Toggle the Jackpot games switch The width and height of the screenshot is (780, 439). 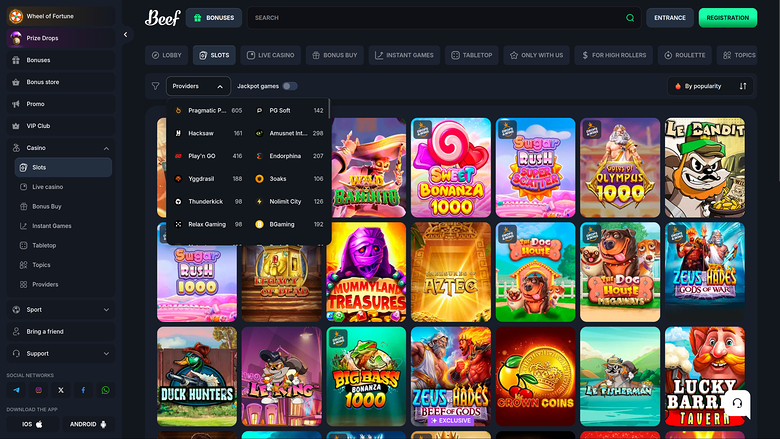coord(290,86)
